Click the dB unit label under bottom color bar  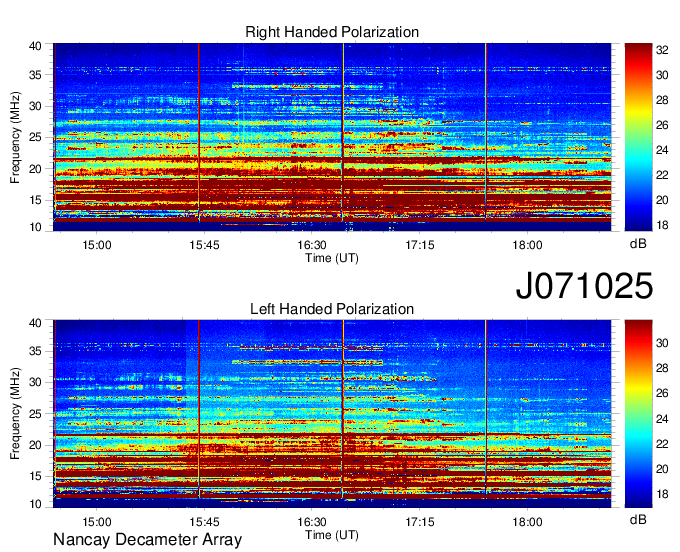click(x=638, y=519)
